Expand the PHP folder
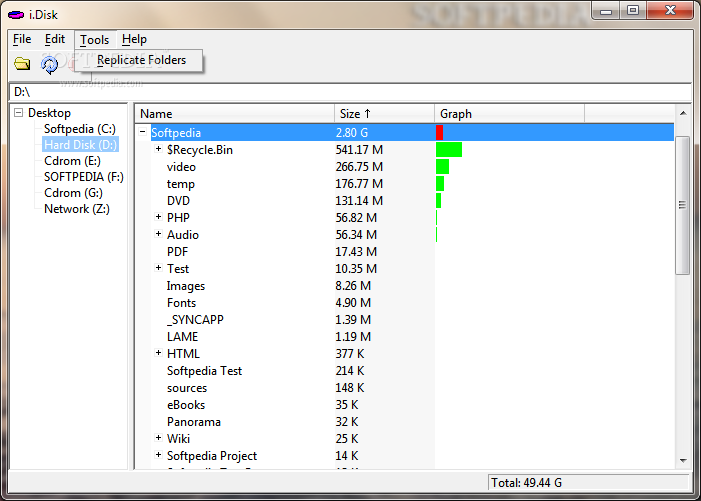 (x=158, y=217)
